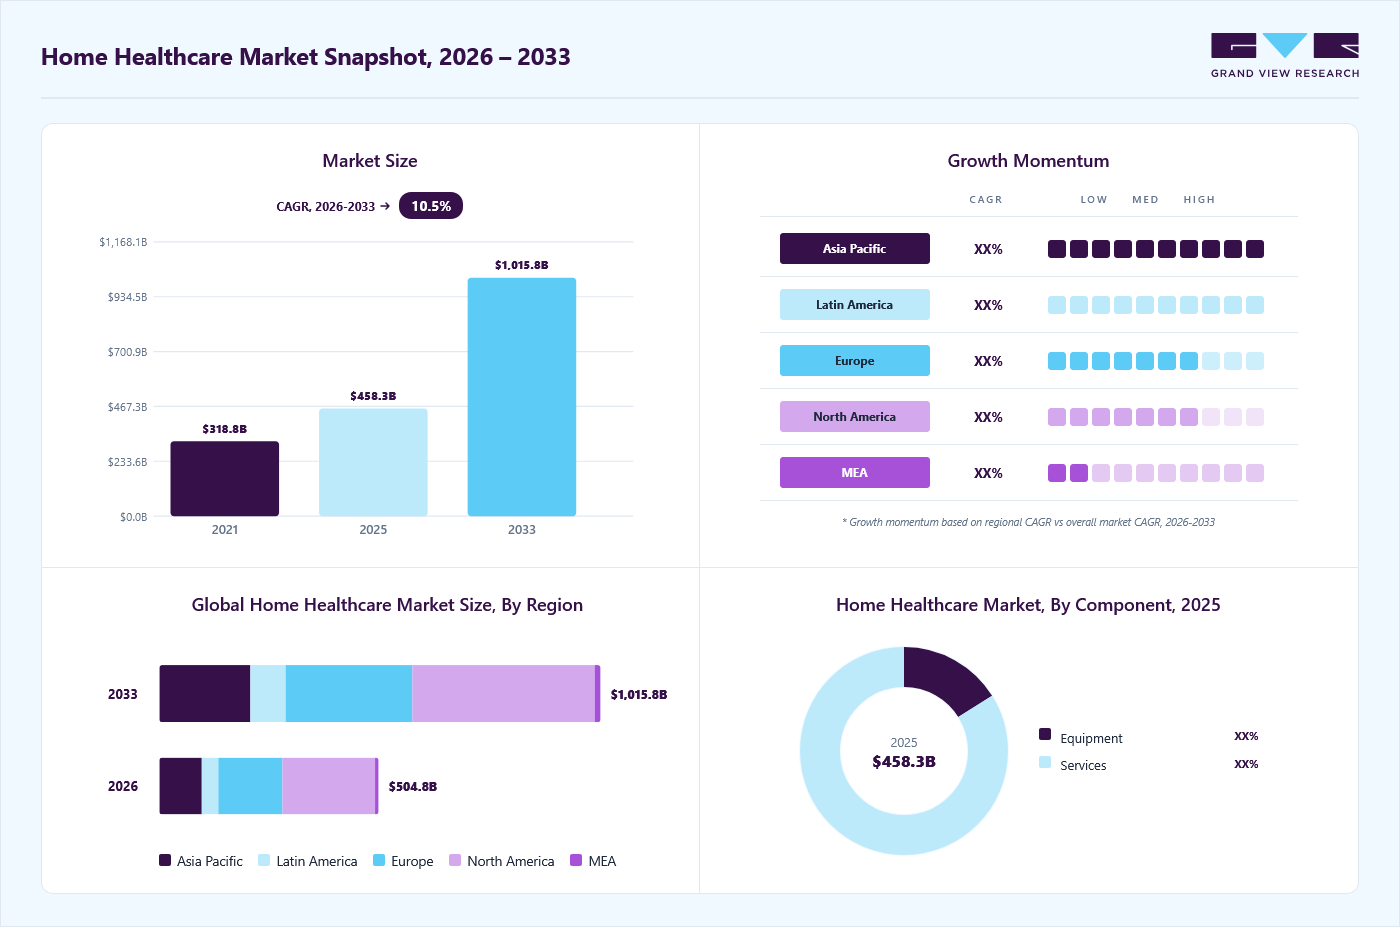This screenshot has width=1400, height=927.
Task: Select the Europe segment of the 2033 stacked bar
Action: tap(349, 694)
